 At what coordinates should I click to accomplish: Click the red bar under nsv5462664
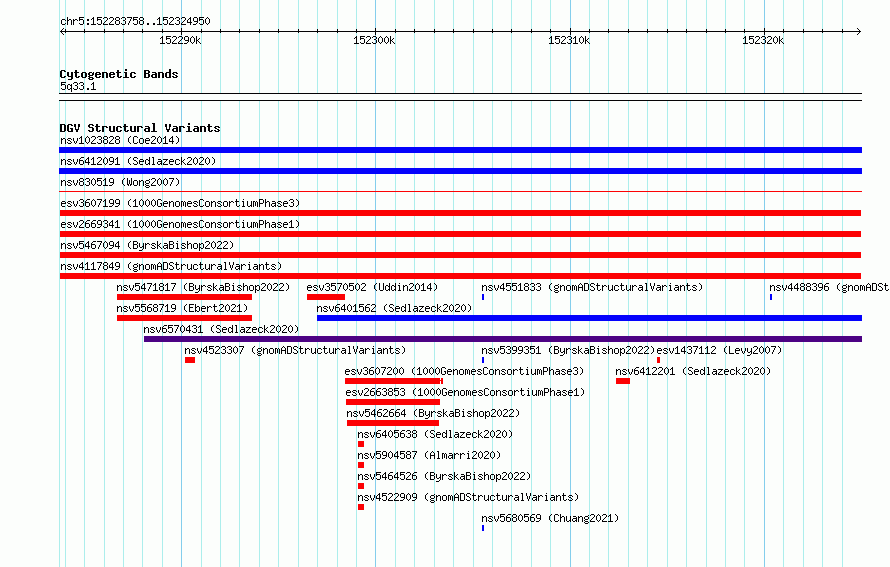[393, 423]
